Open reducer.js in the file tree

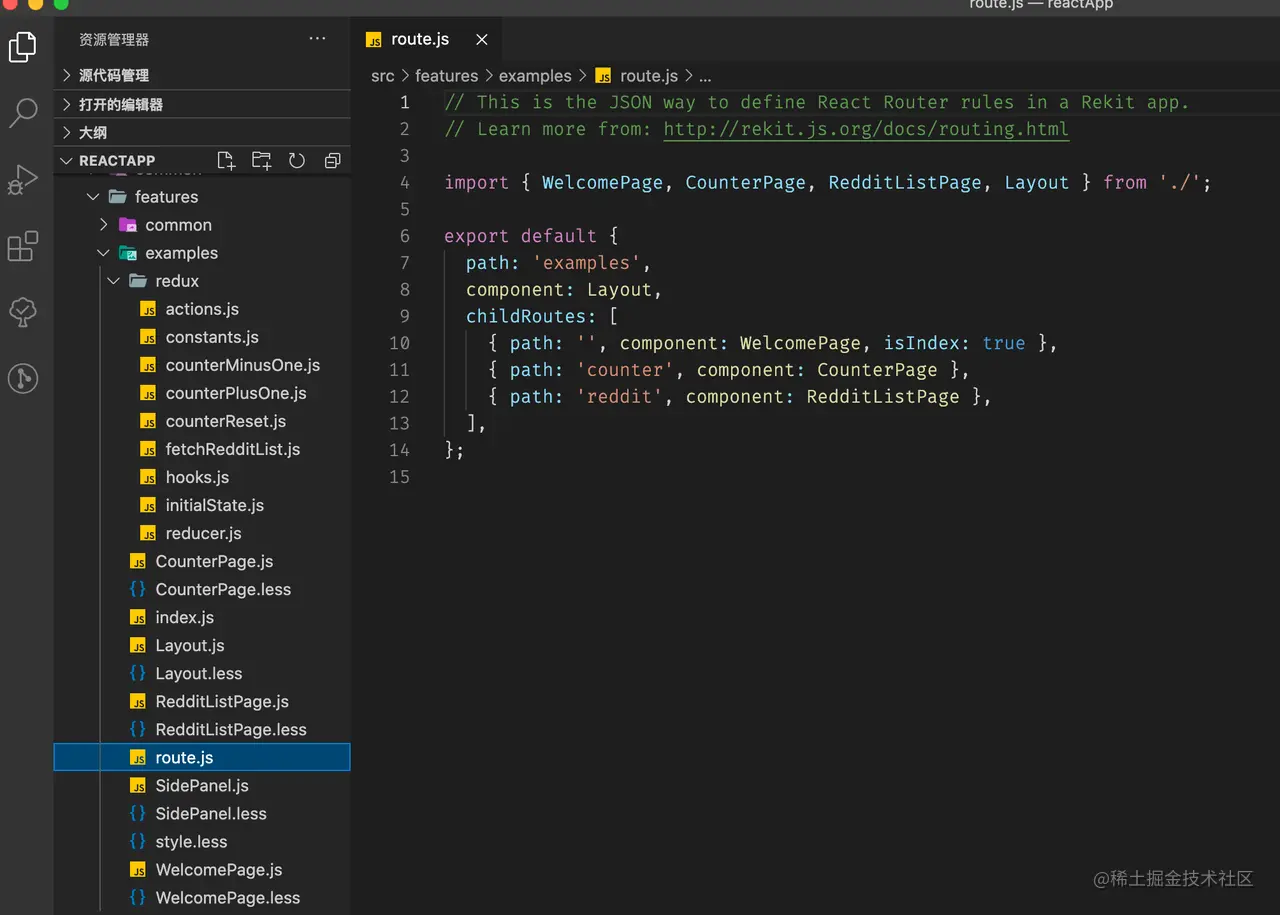(203, 533)
